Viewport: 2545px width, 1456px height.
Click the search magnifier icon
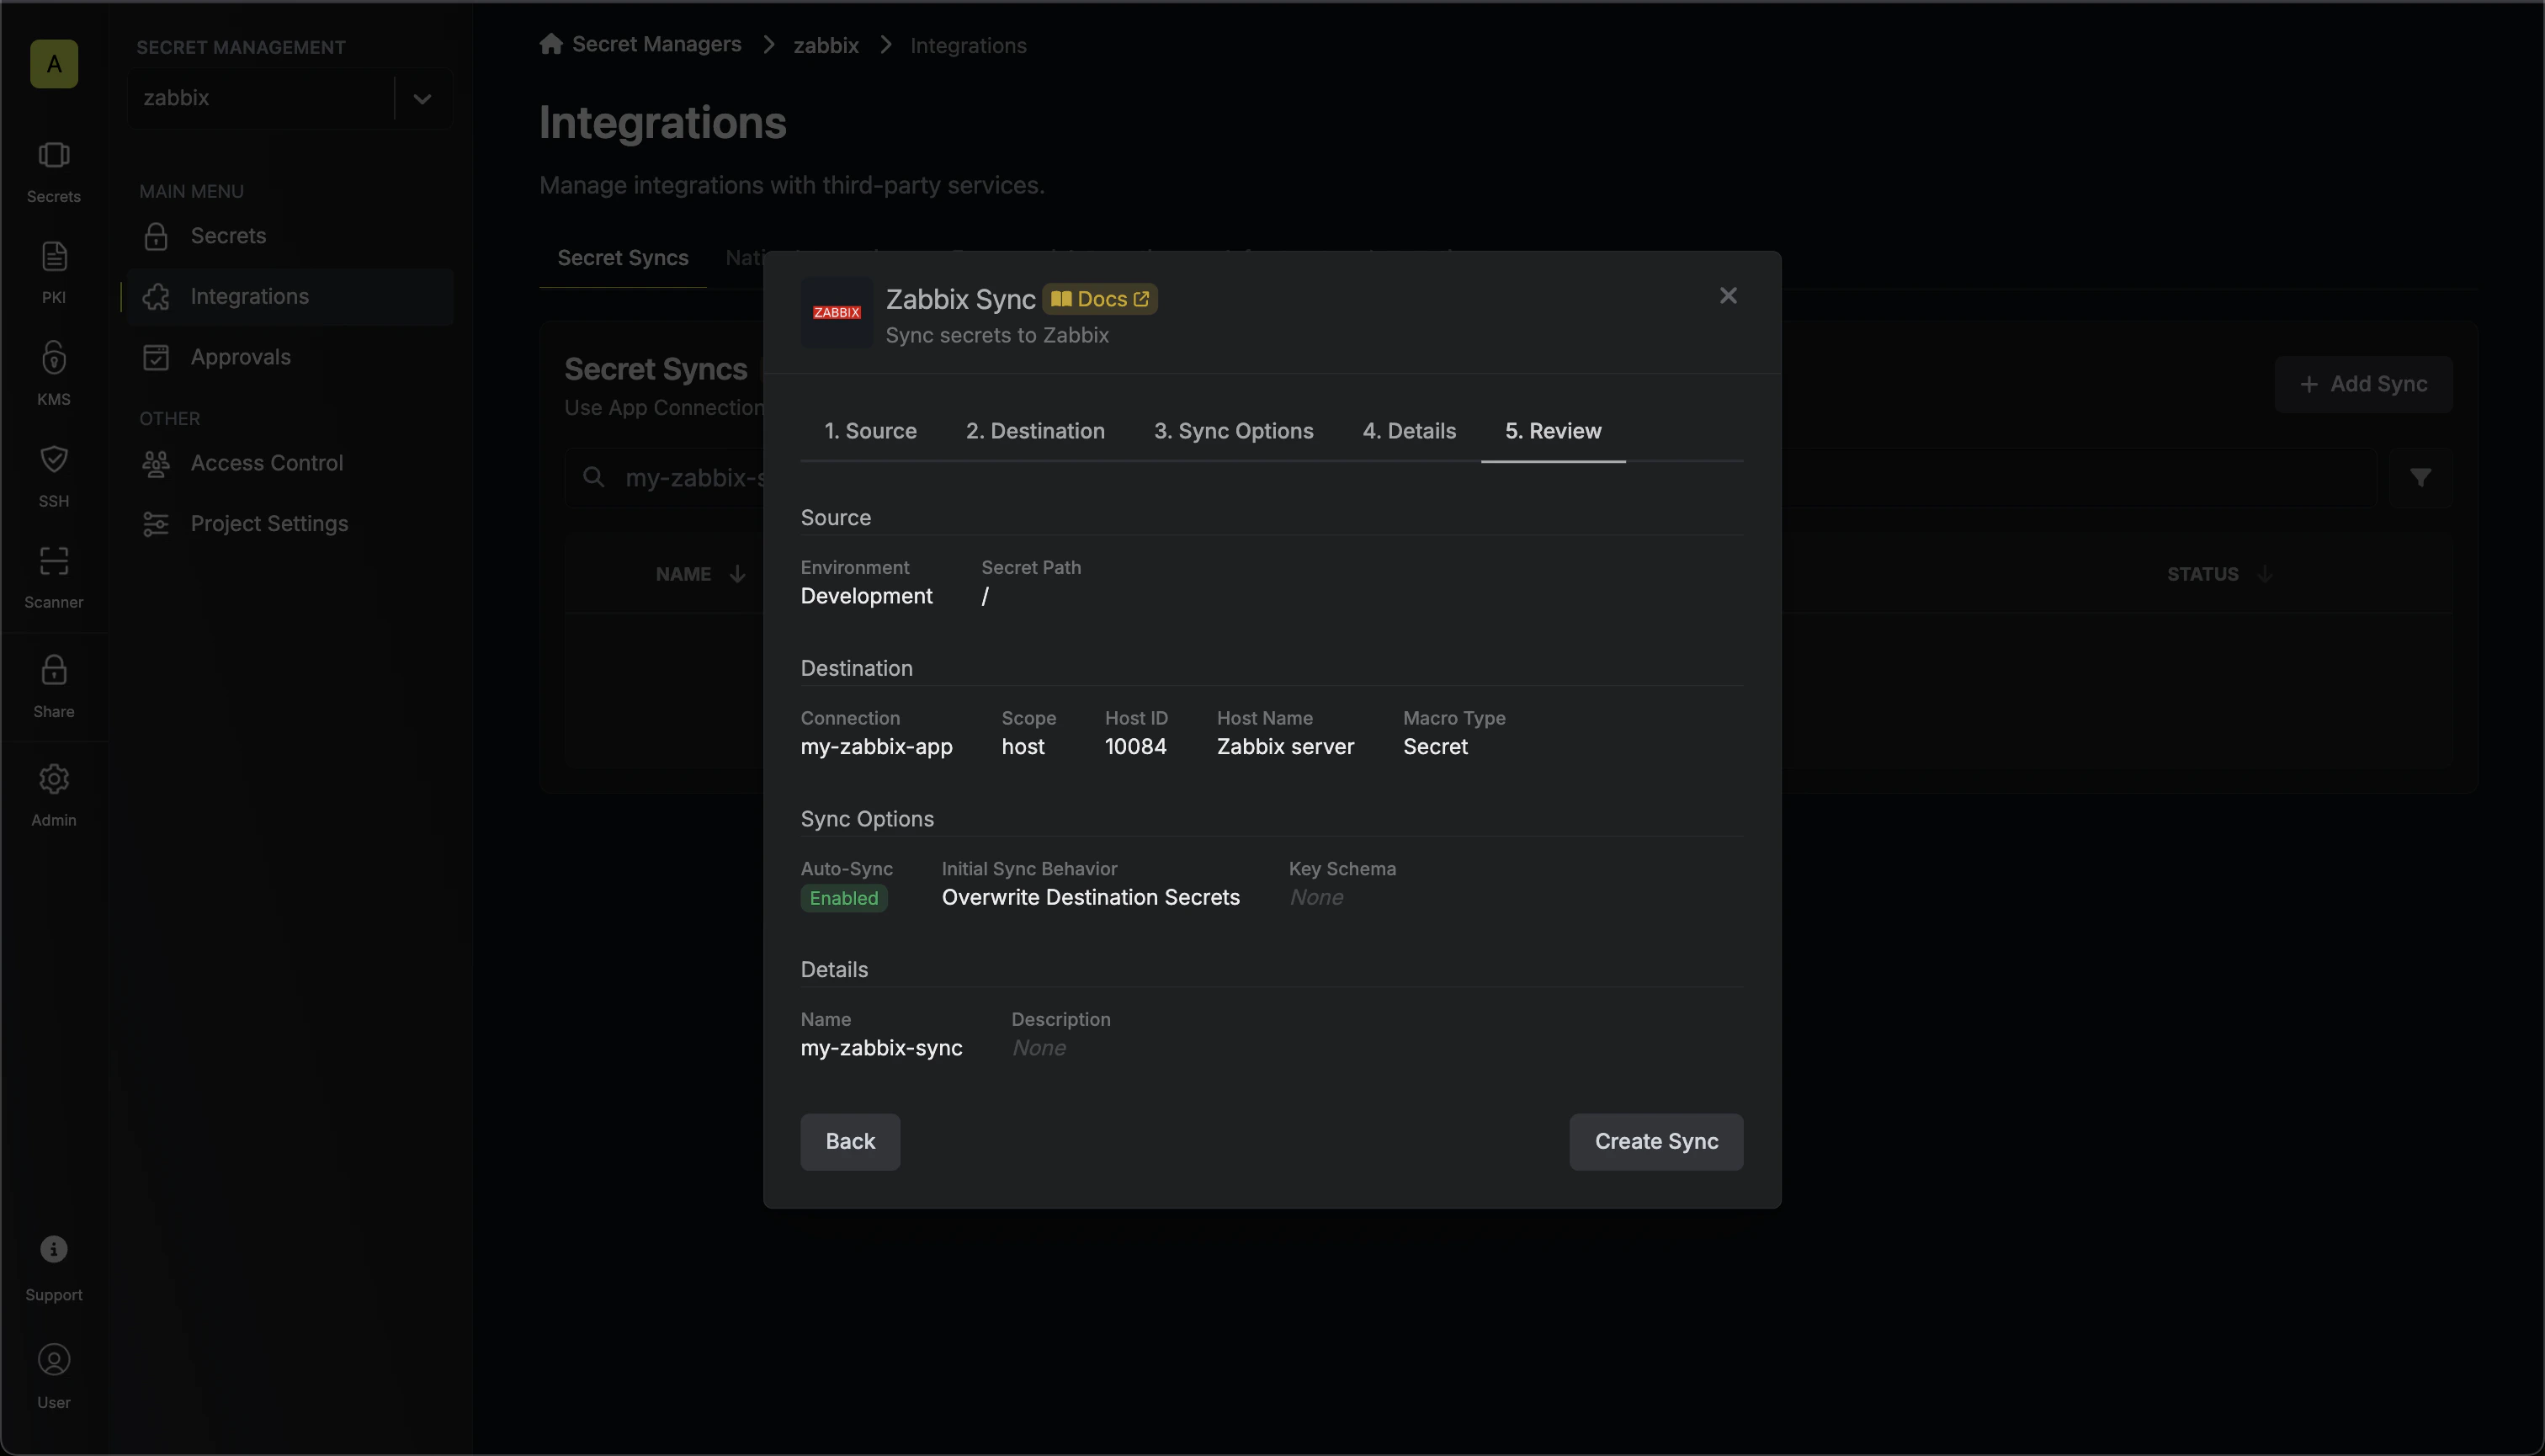coord(594,477)
